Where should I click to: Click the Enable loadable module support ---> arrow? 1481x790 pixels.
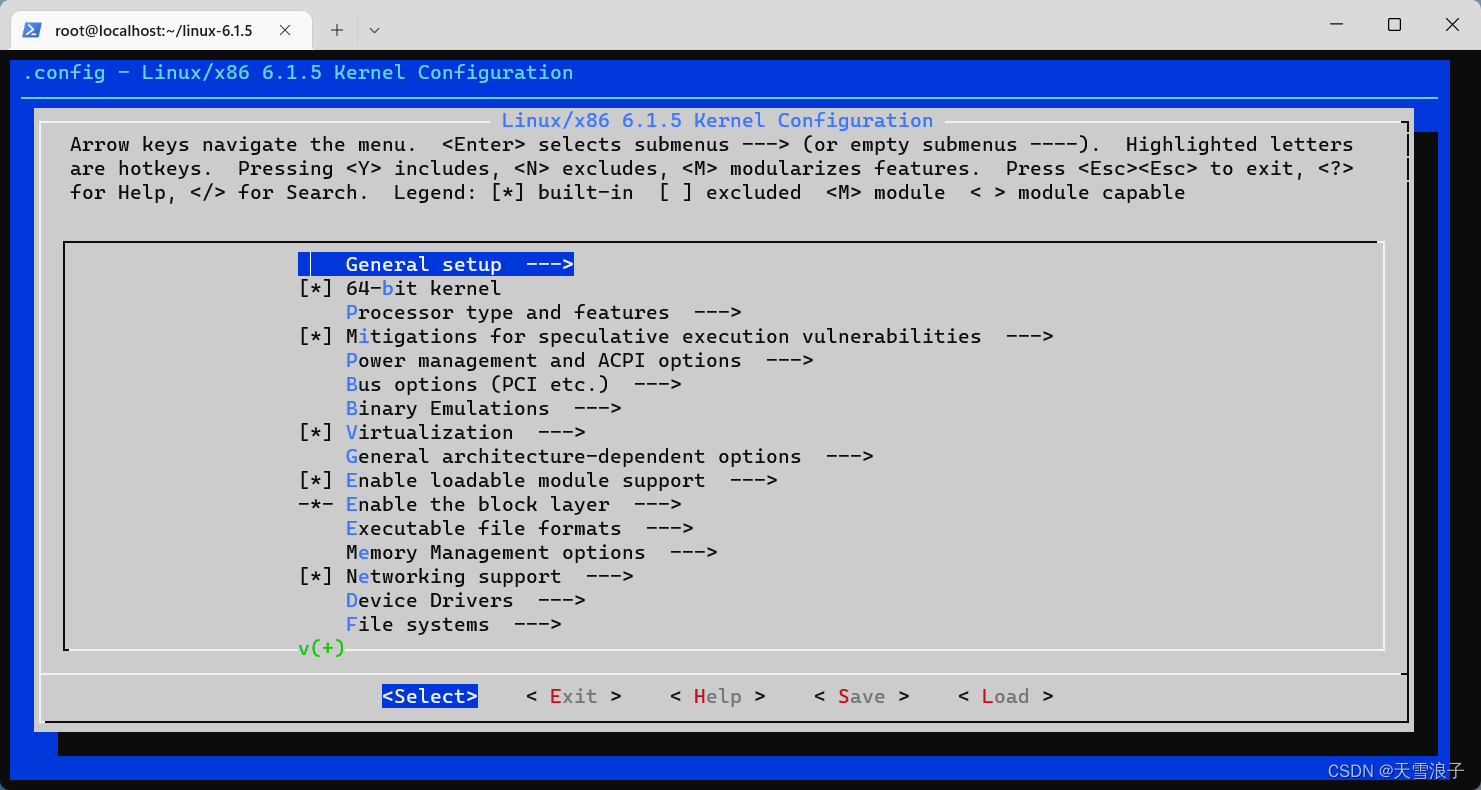pos(753,480)
